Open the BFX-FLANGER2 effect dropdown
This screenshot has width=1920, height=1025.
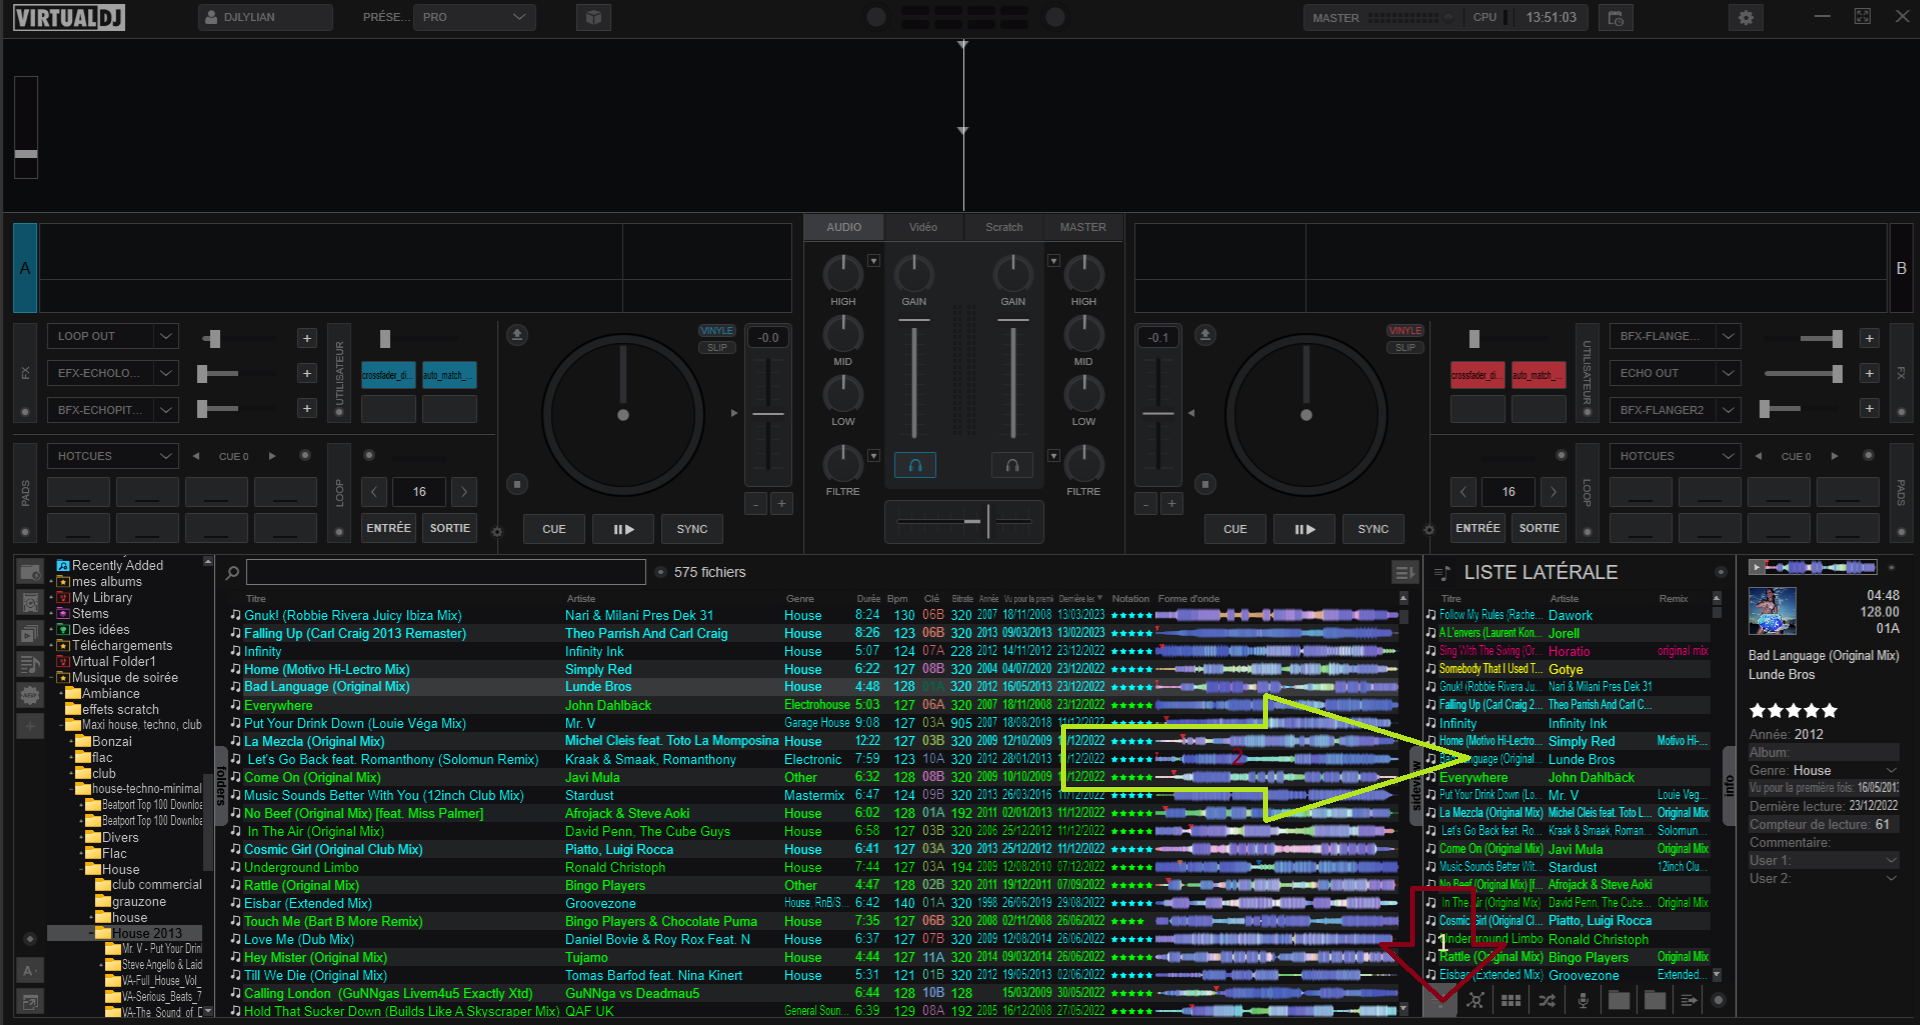click(1728, 410)
